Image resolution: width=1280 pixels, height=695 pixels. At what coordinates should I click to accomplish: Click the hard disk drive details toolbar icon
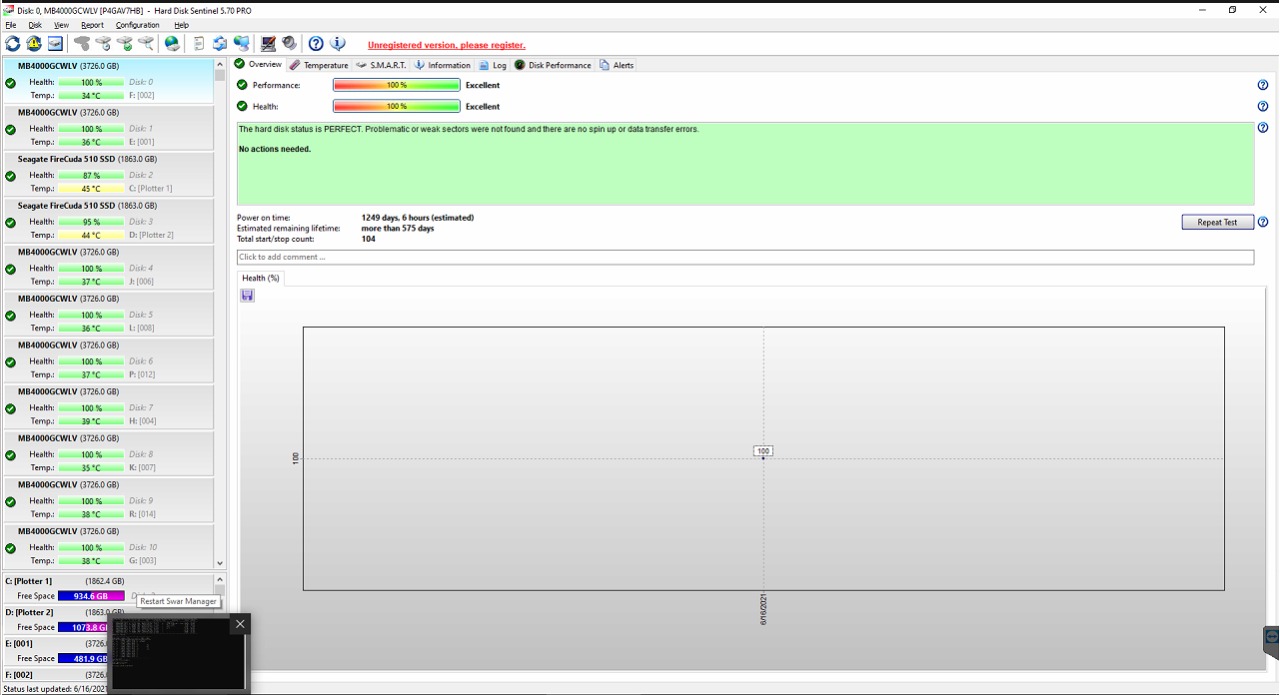tap(56, 44)
